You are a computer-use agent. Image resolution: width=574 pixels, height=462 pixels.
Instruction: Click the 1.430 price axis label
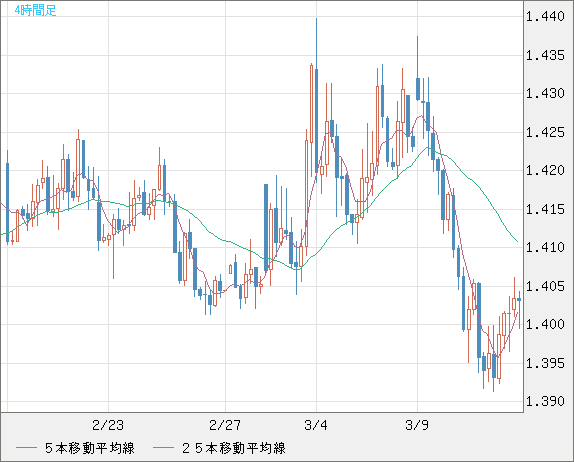[545, 93]
